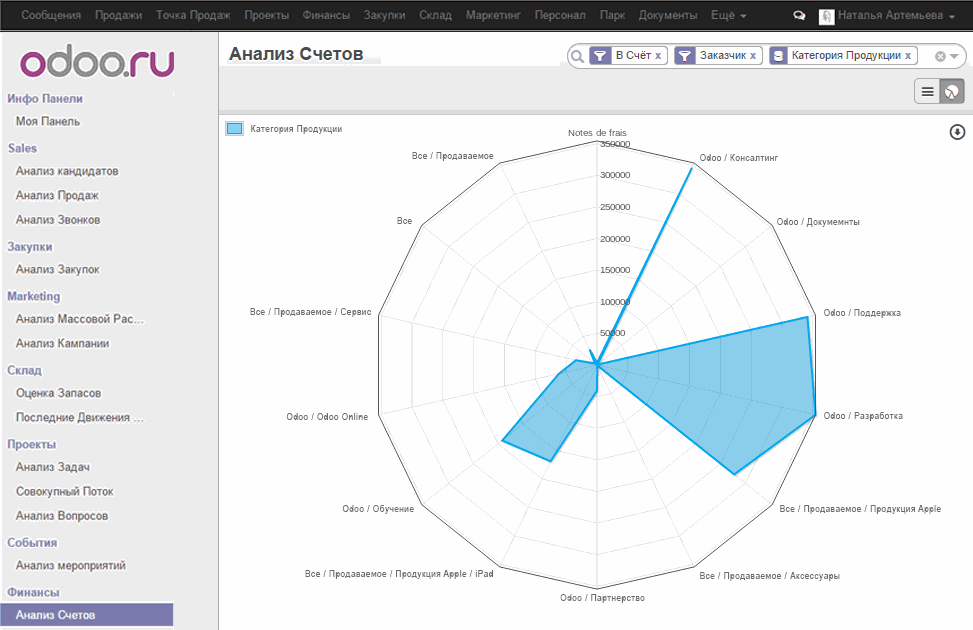Click the Odoo / Партнерство axis label
The image size is (973, 630).
click(602, 598)
